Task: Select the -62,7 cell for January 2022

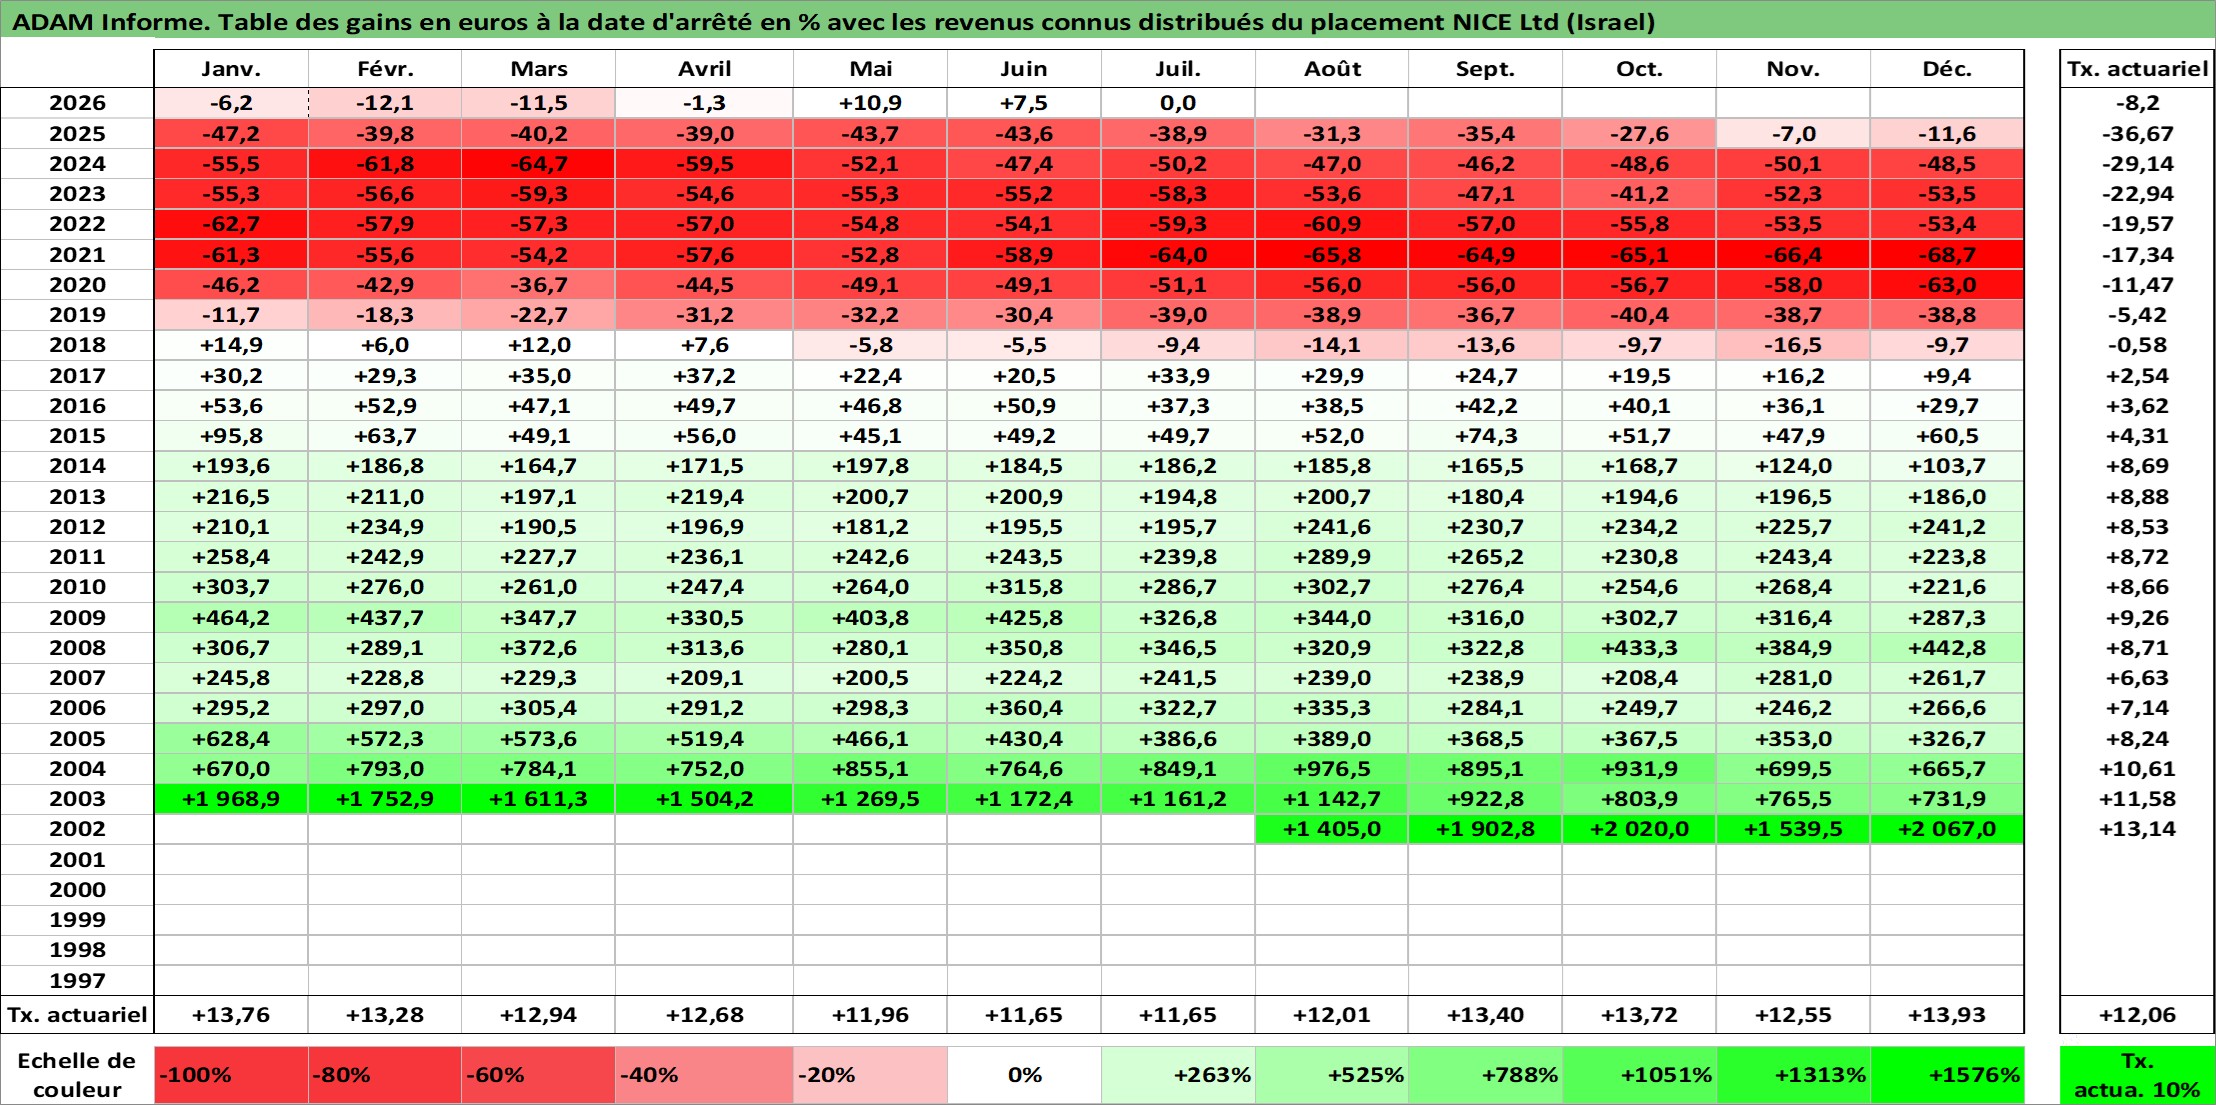Action: click(231, 224)
